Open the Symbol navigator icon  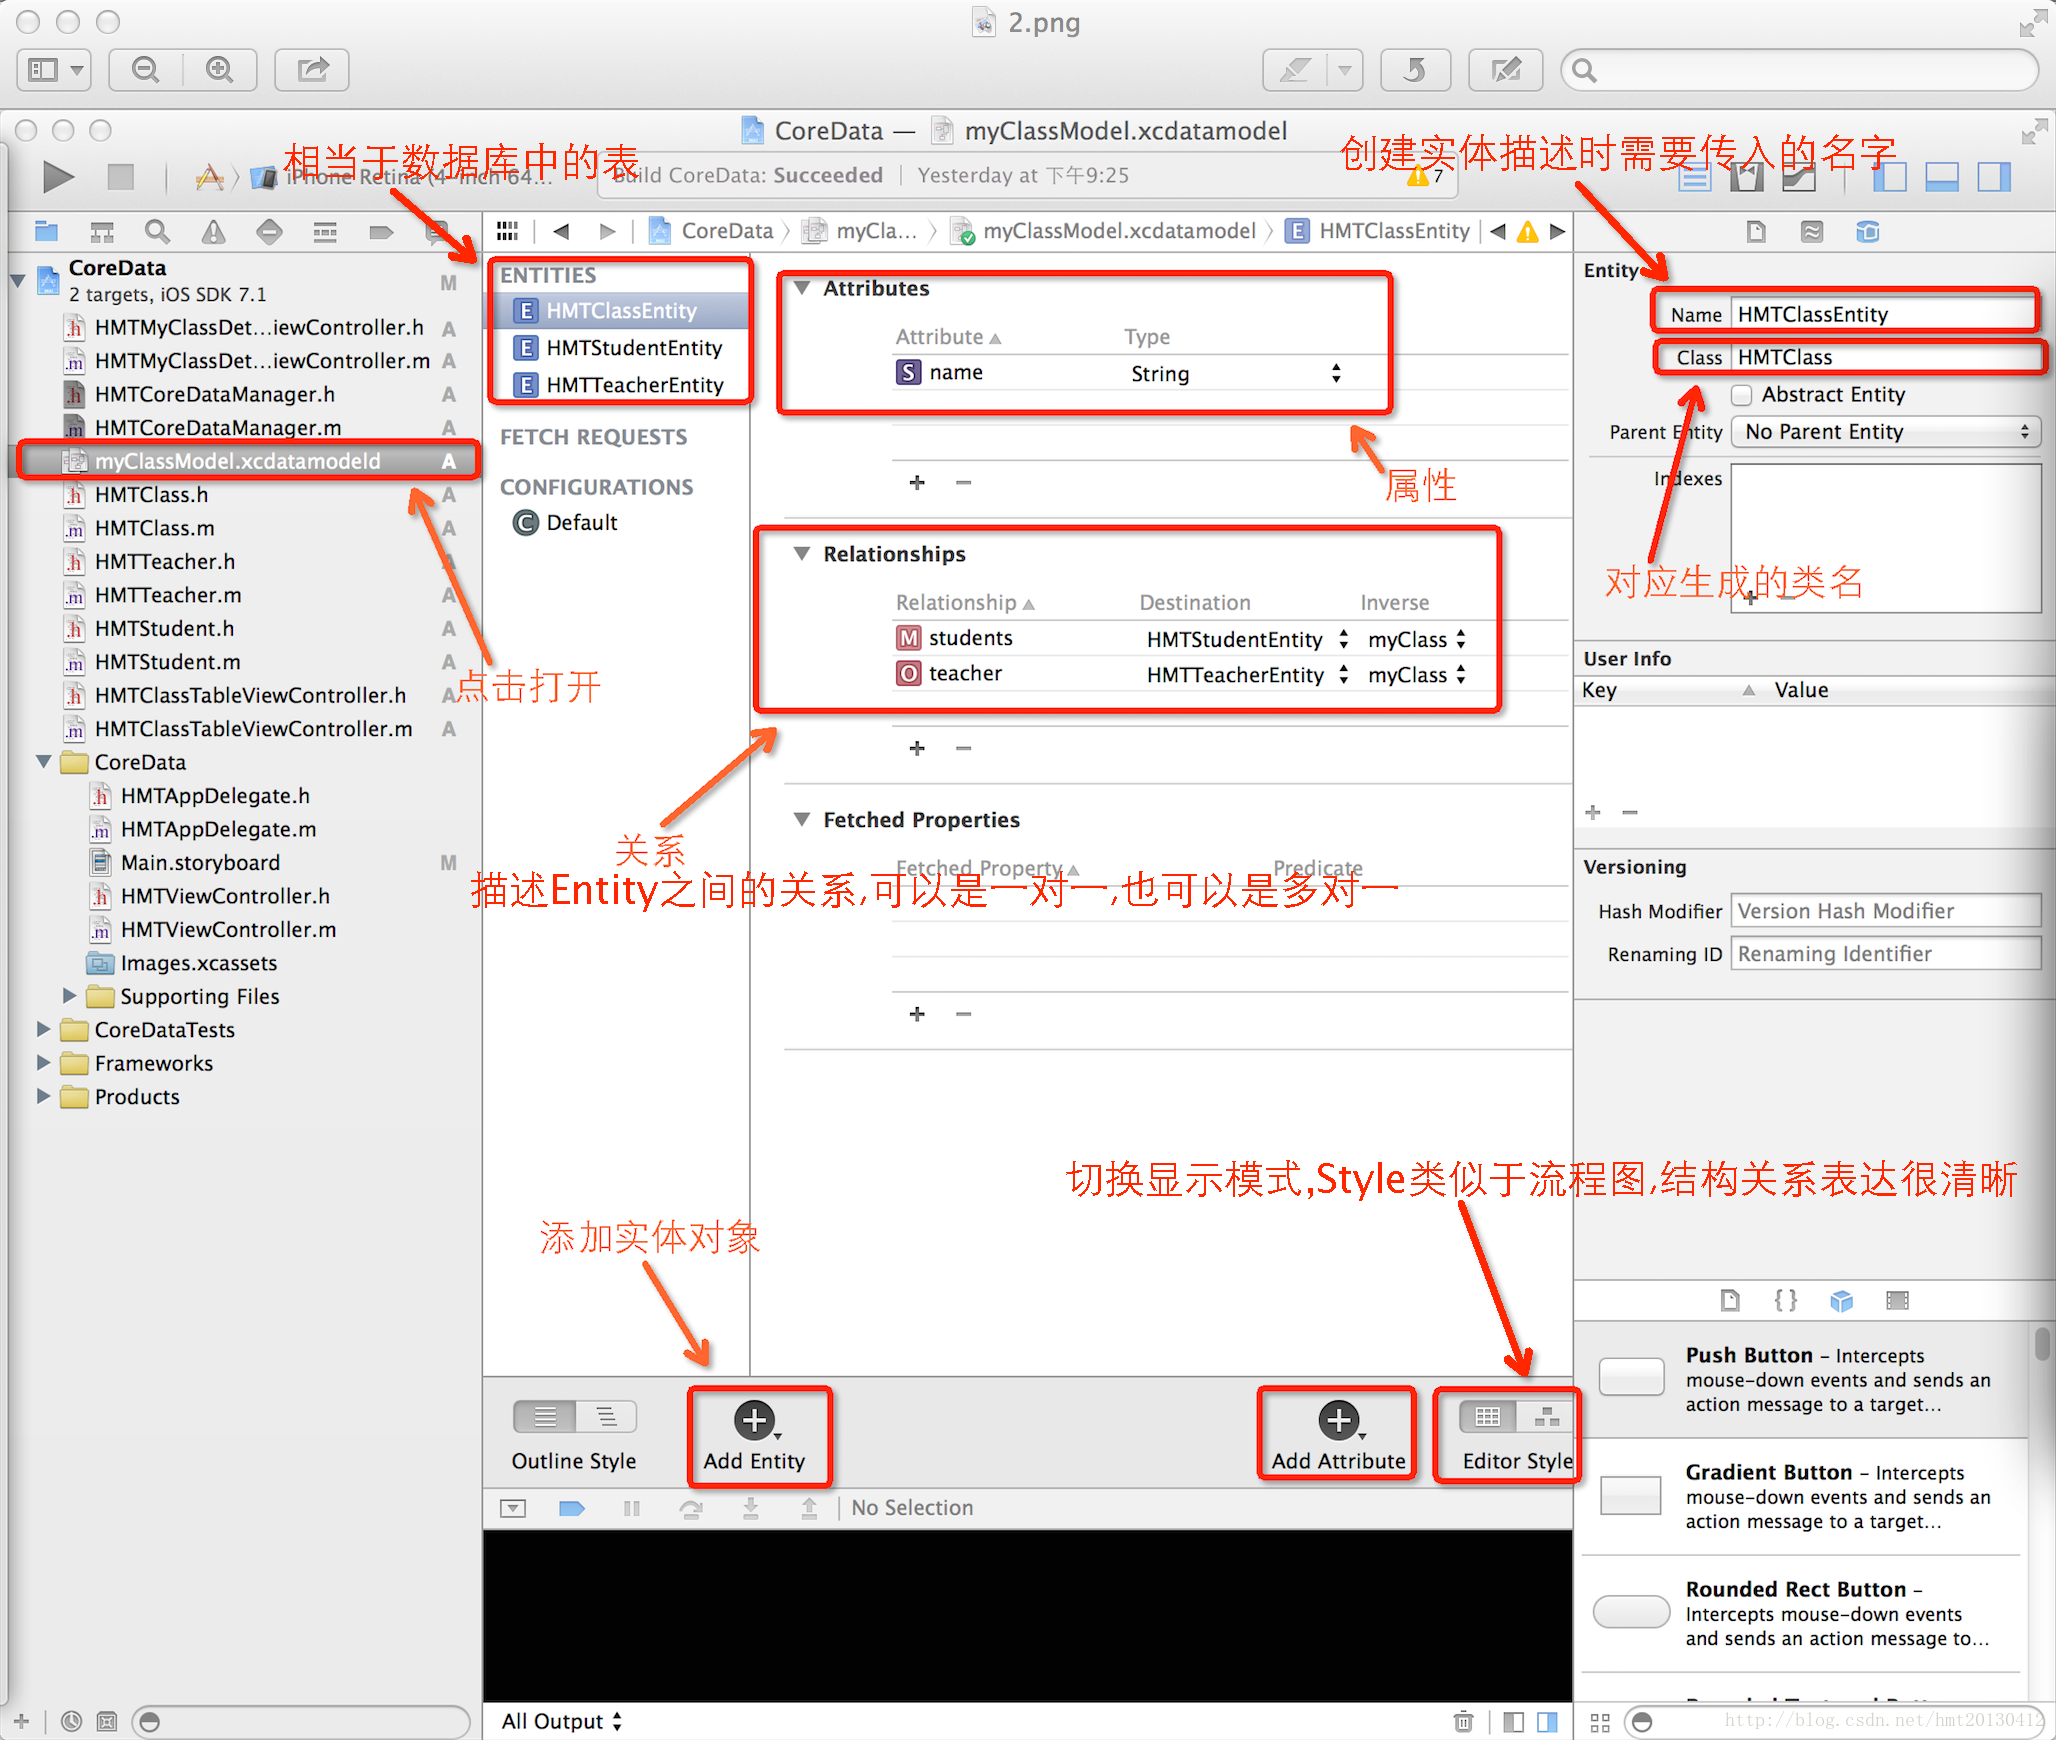pos(102,232)
